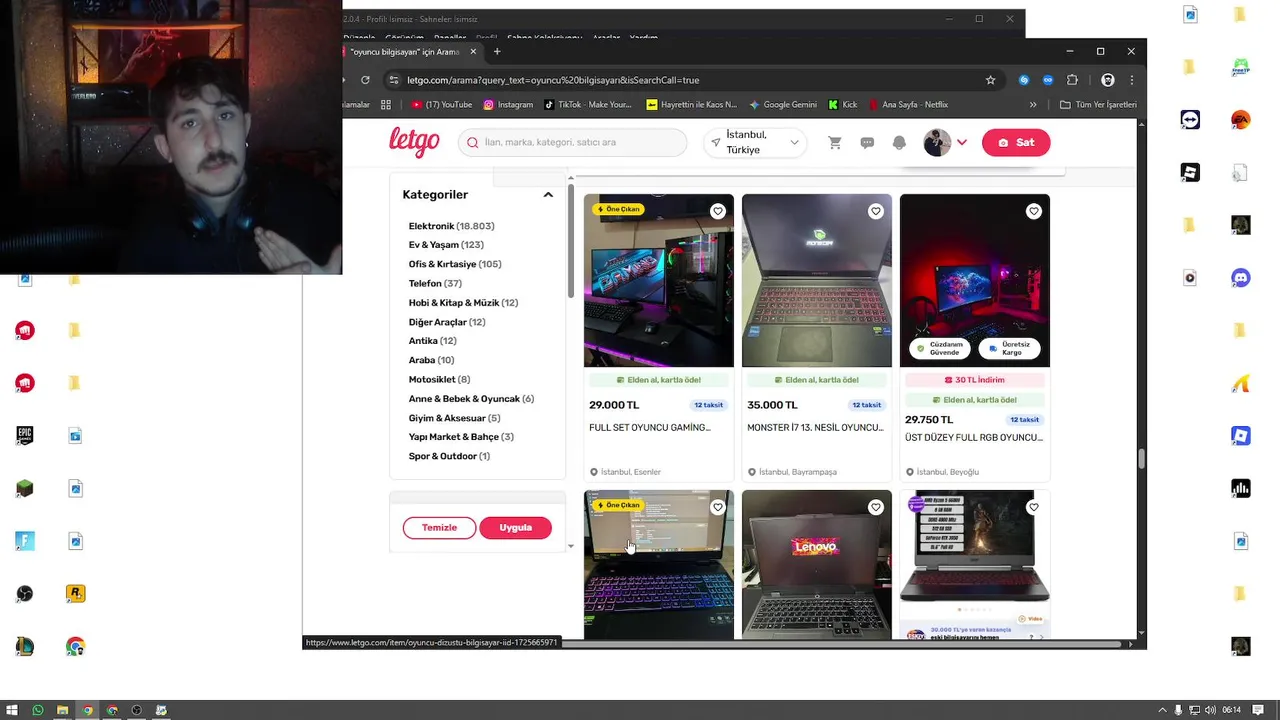Filter by Ev & Yaşam category
Screen dimensions: 1280x720
[446, 245]
